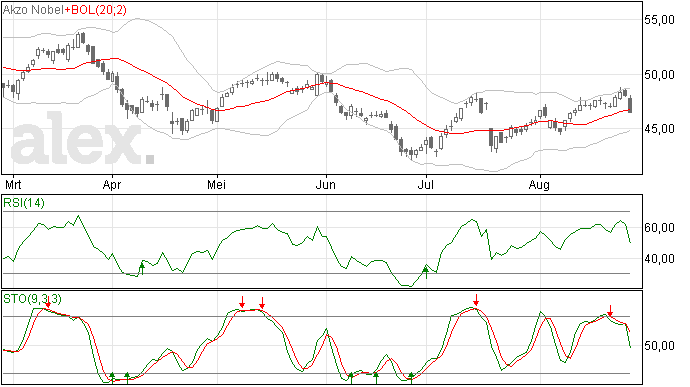Click the 'Apr' month axis label
Screen dimensions: 690x387
(x=112, y=184)
